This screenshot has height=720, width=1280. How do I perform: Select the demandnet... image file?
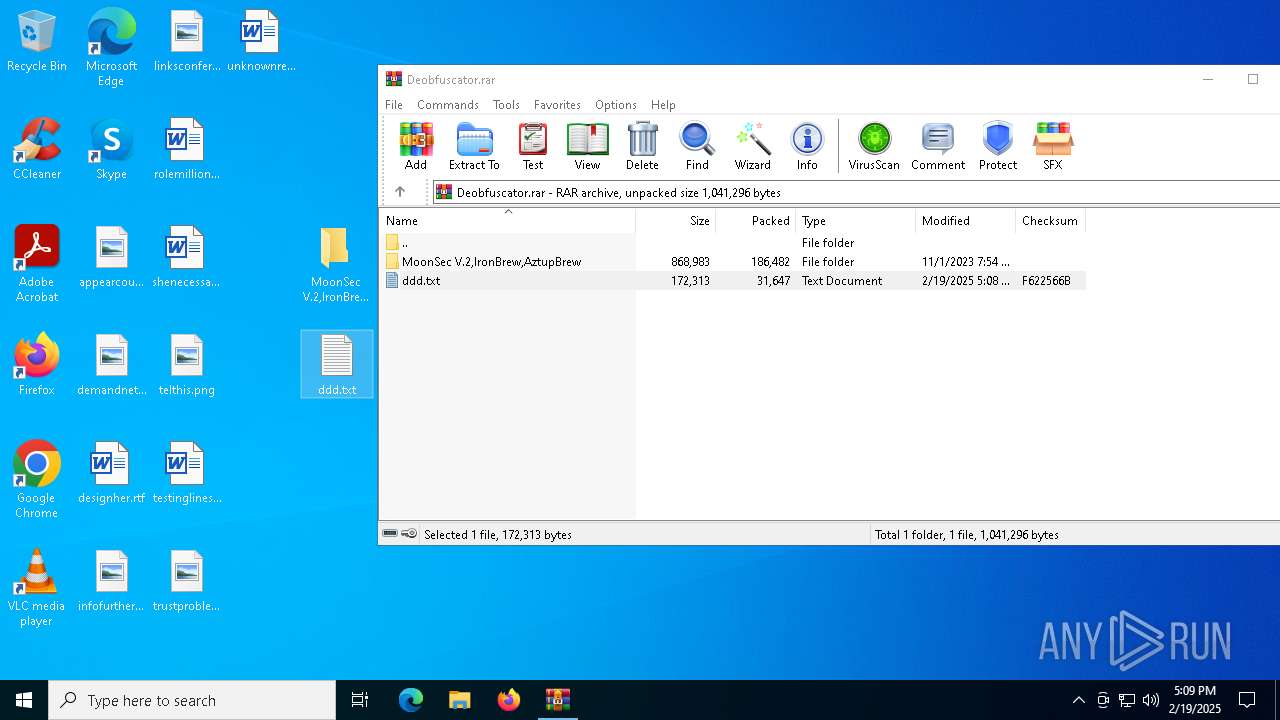click(x=111, y=366)
